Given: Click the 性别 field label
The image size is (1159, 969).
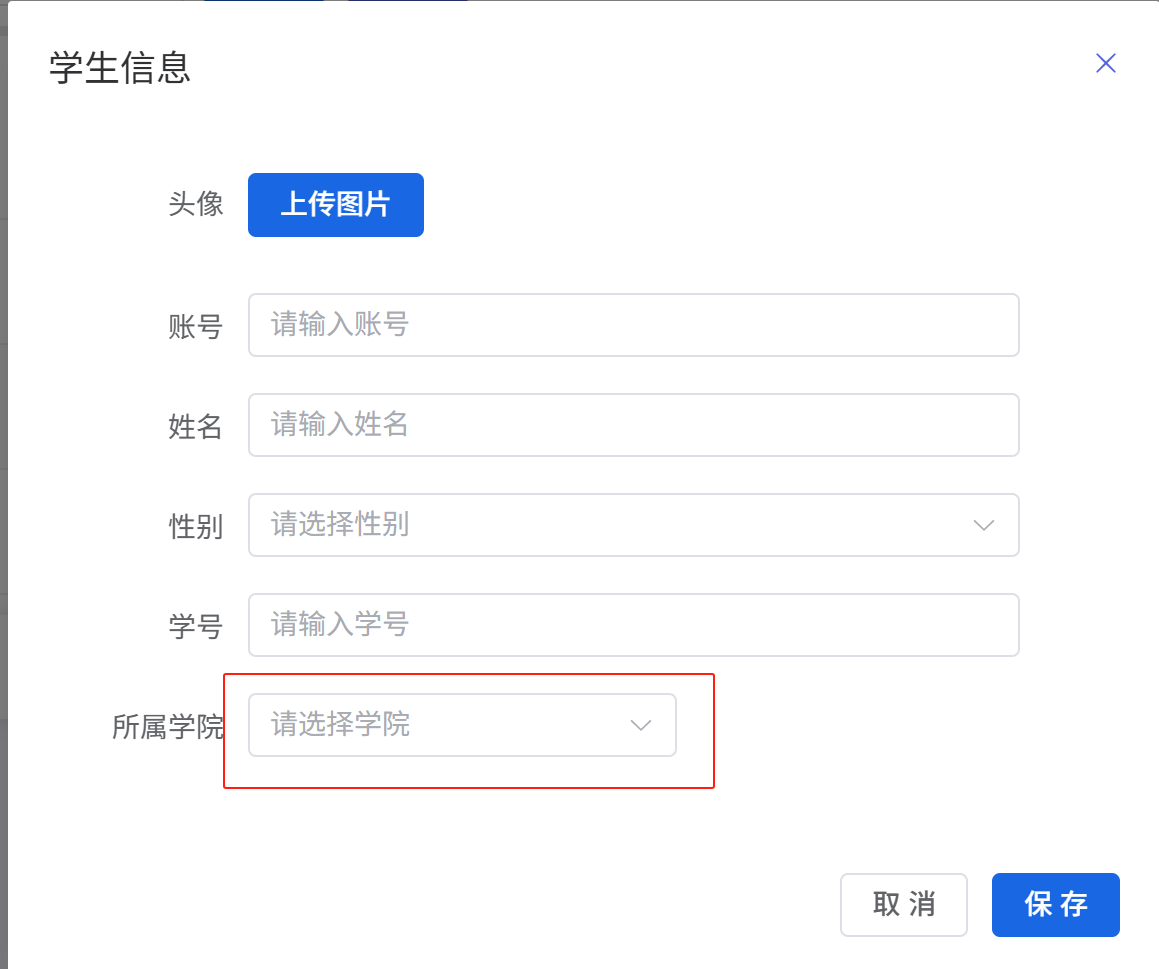Looking at the screenshot, I should pyautogui.click(x=196, y=527).
